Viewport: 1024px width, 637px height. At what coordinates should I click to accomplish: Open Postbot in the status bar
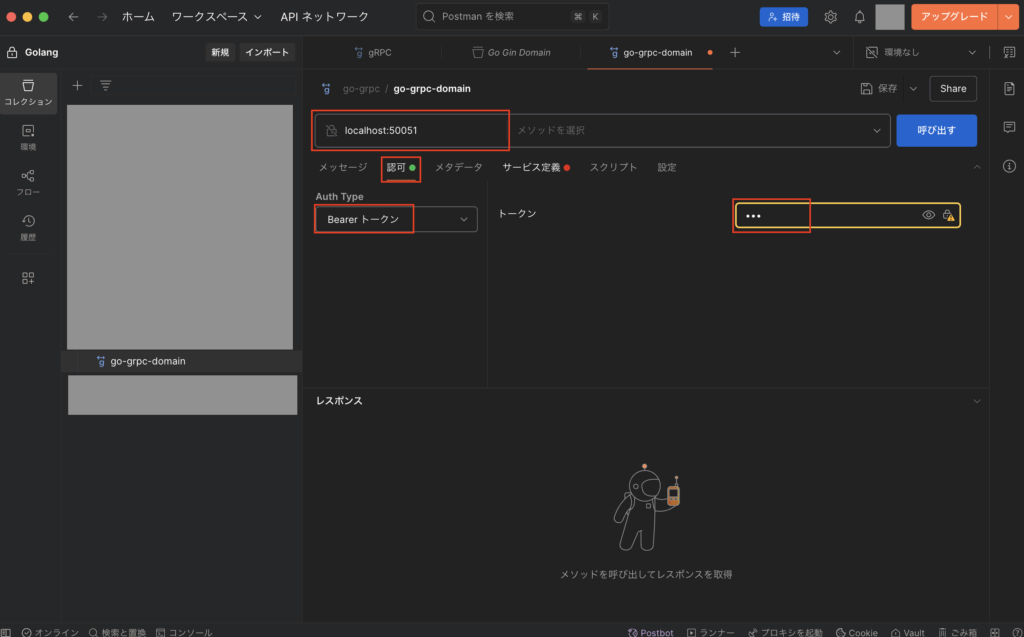click(x=650, y=632)
